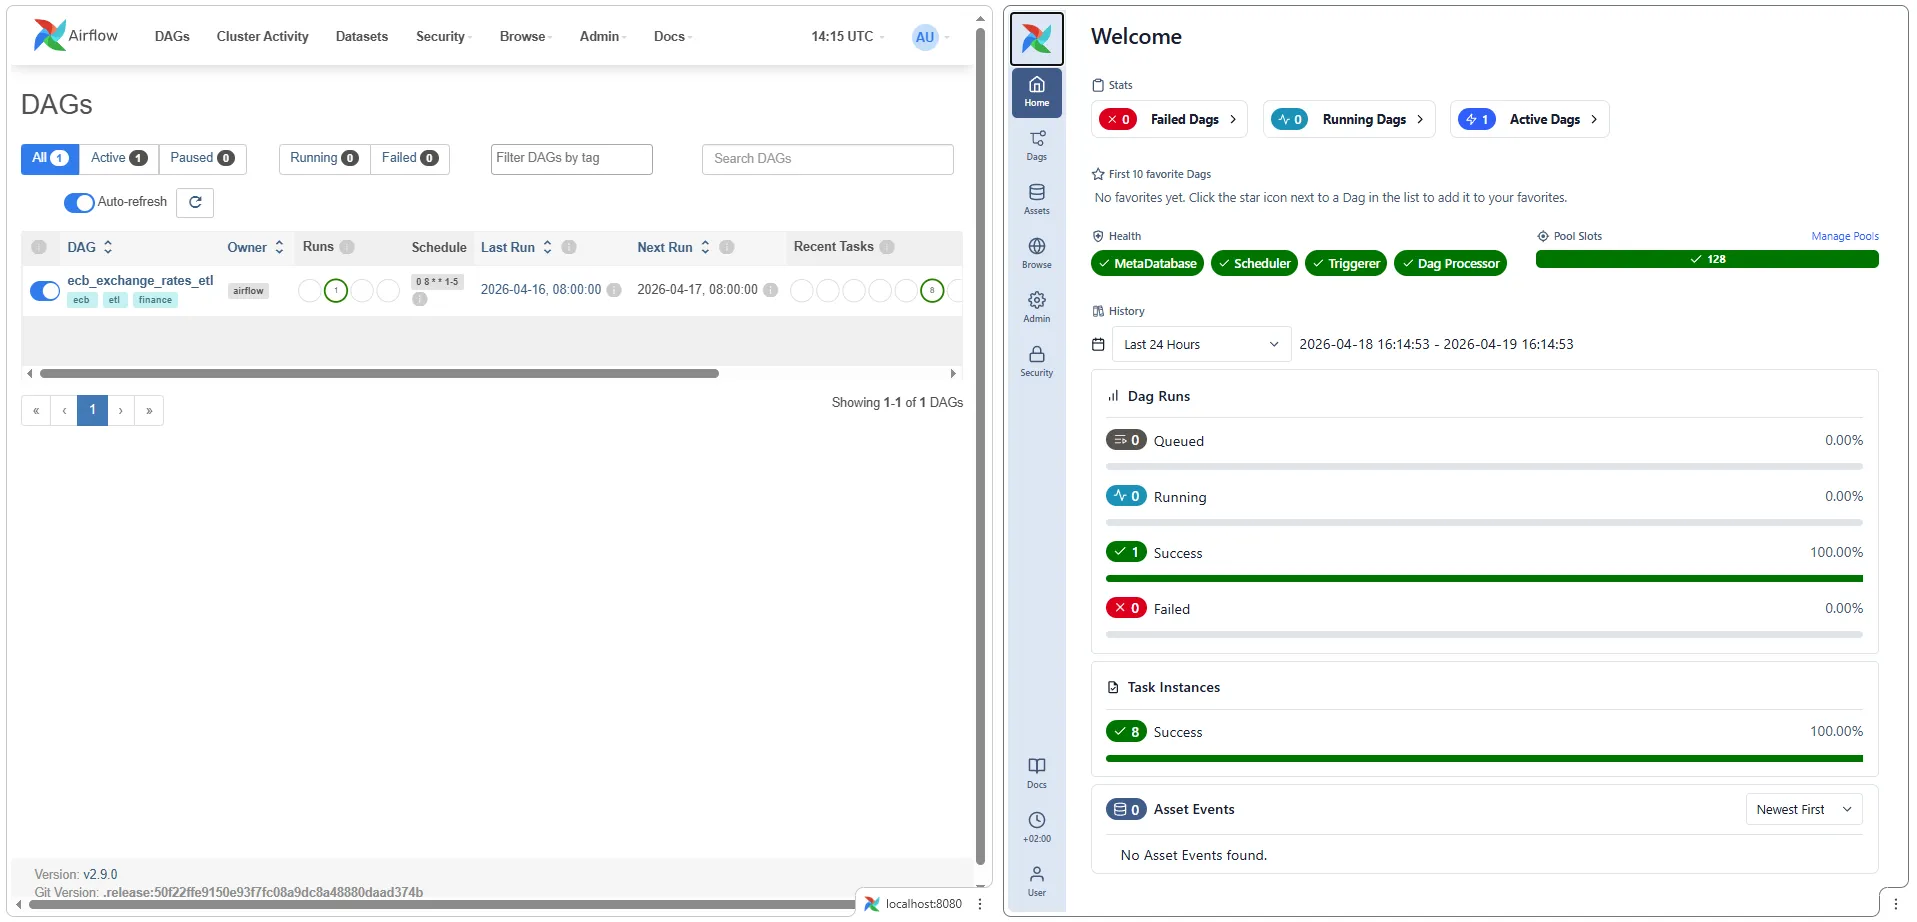The width and height of the screenshot is (1917, 922).
Task: Click the refresh DAGs list icon
Action: pyautogui.click(x=195, y=202)
